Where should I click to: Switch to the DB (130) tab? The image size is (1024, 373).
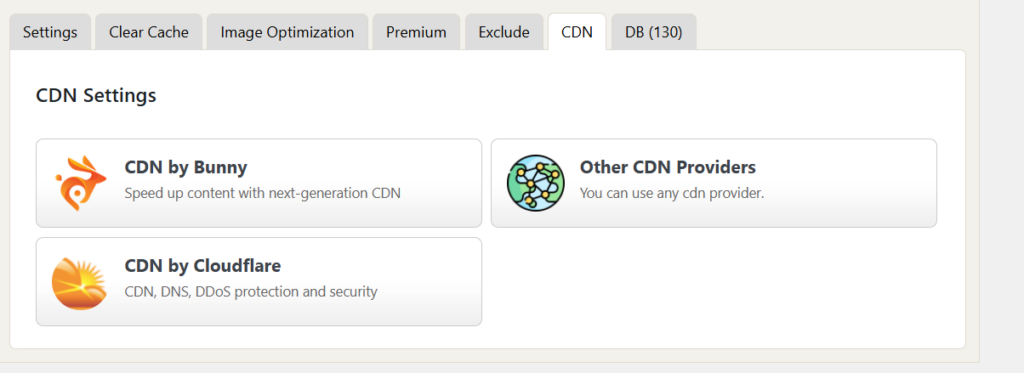[x=654, y=32]
